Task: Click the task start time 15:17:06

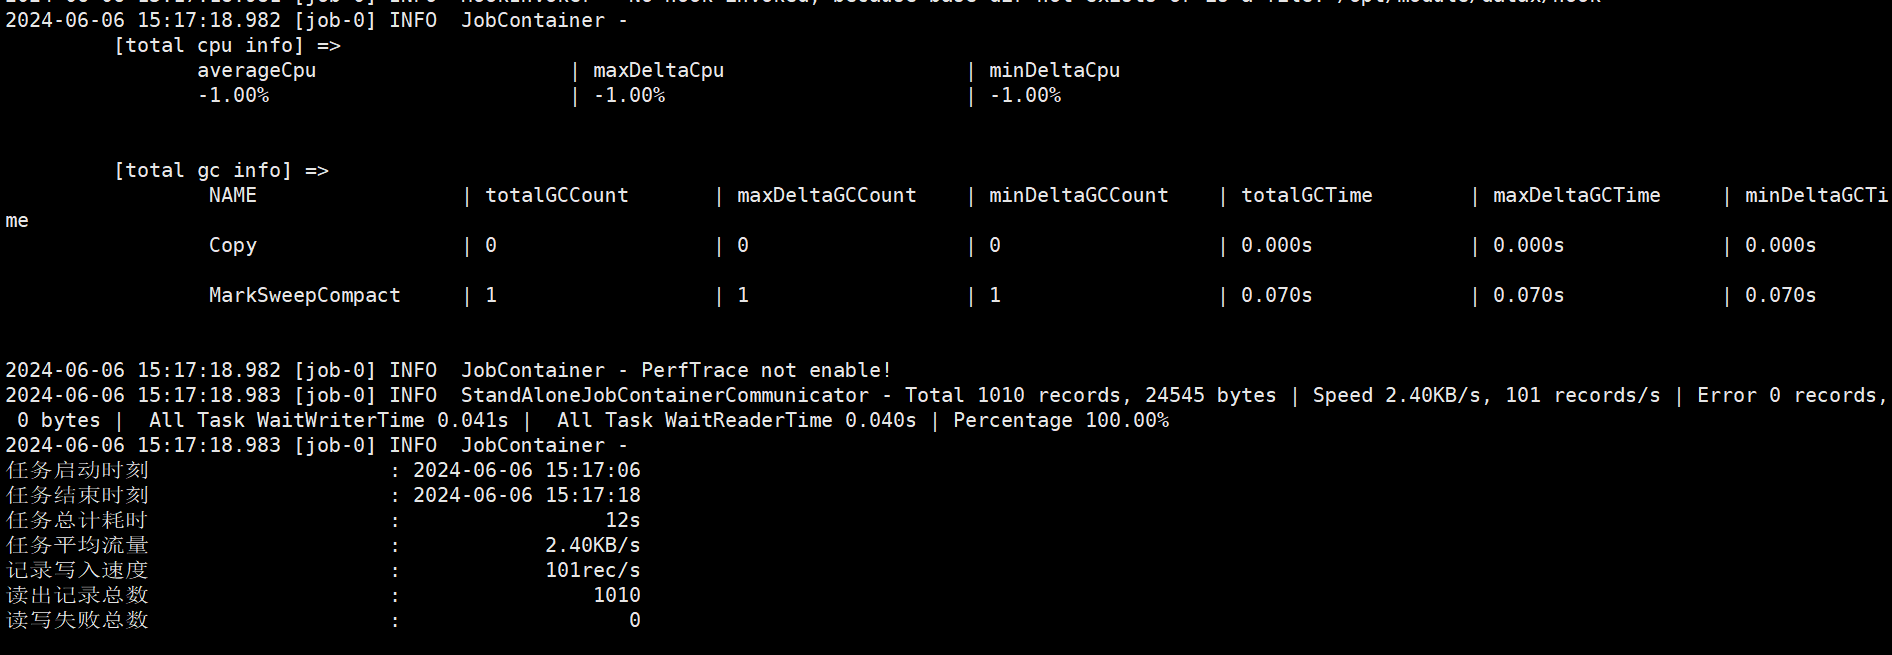Action: point(592,470)
